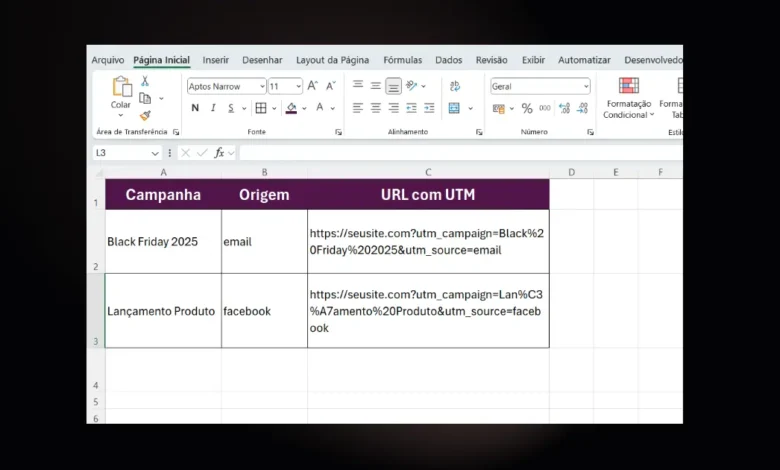Open Geral number format dropdown
The height and width of the screenshot is (470, 780).
(586, 87)
